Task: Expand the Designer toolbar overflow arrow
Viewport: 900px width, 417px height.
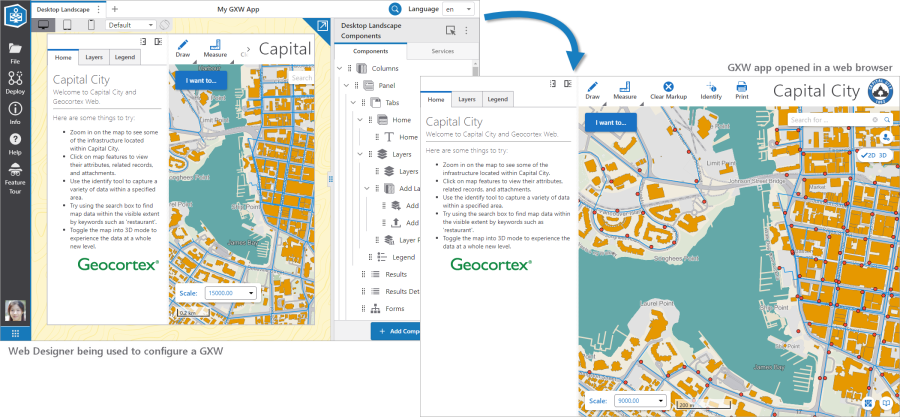Action: 249,49
